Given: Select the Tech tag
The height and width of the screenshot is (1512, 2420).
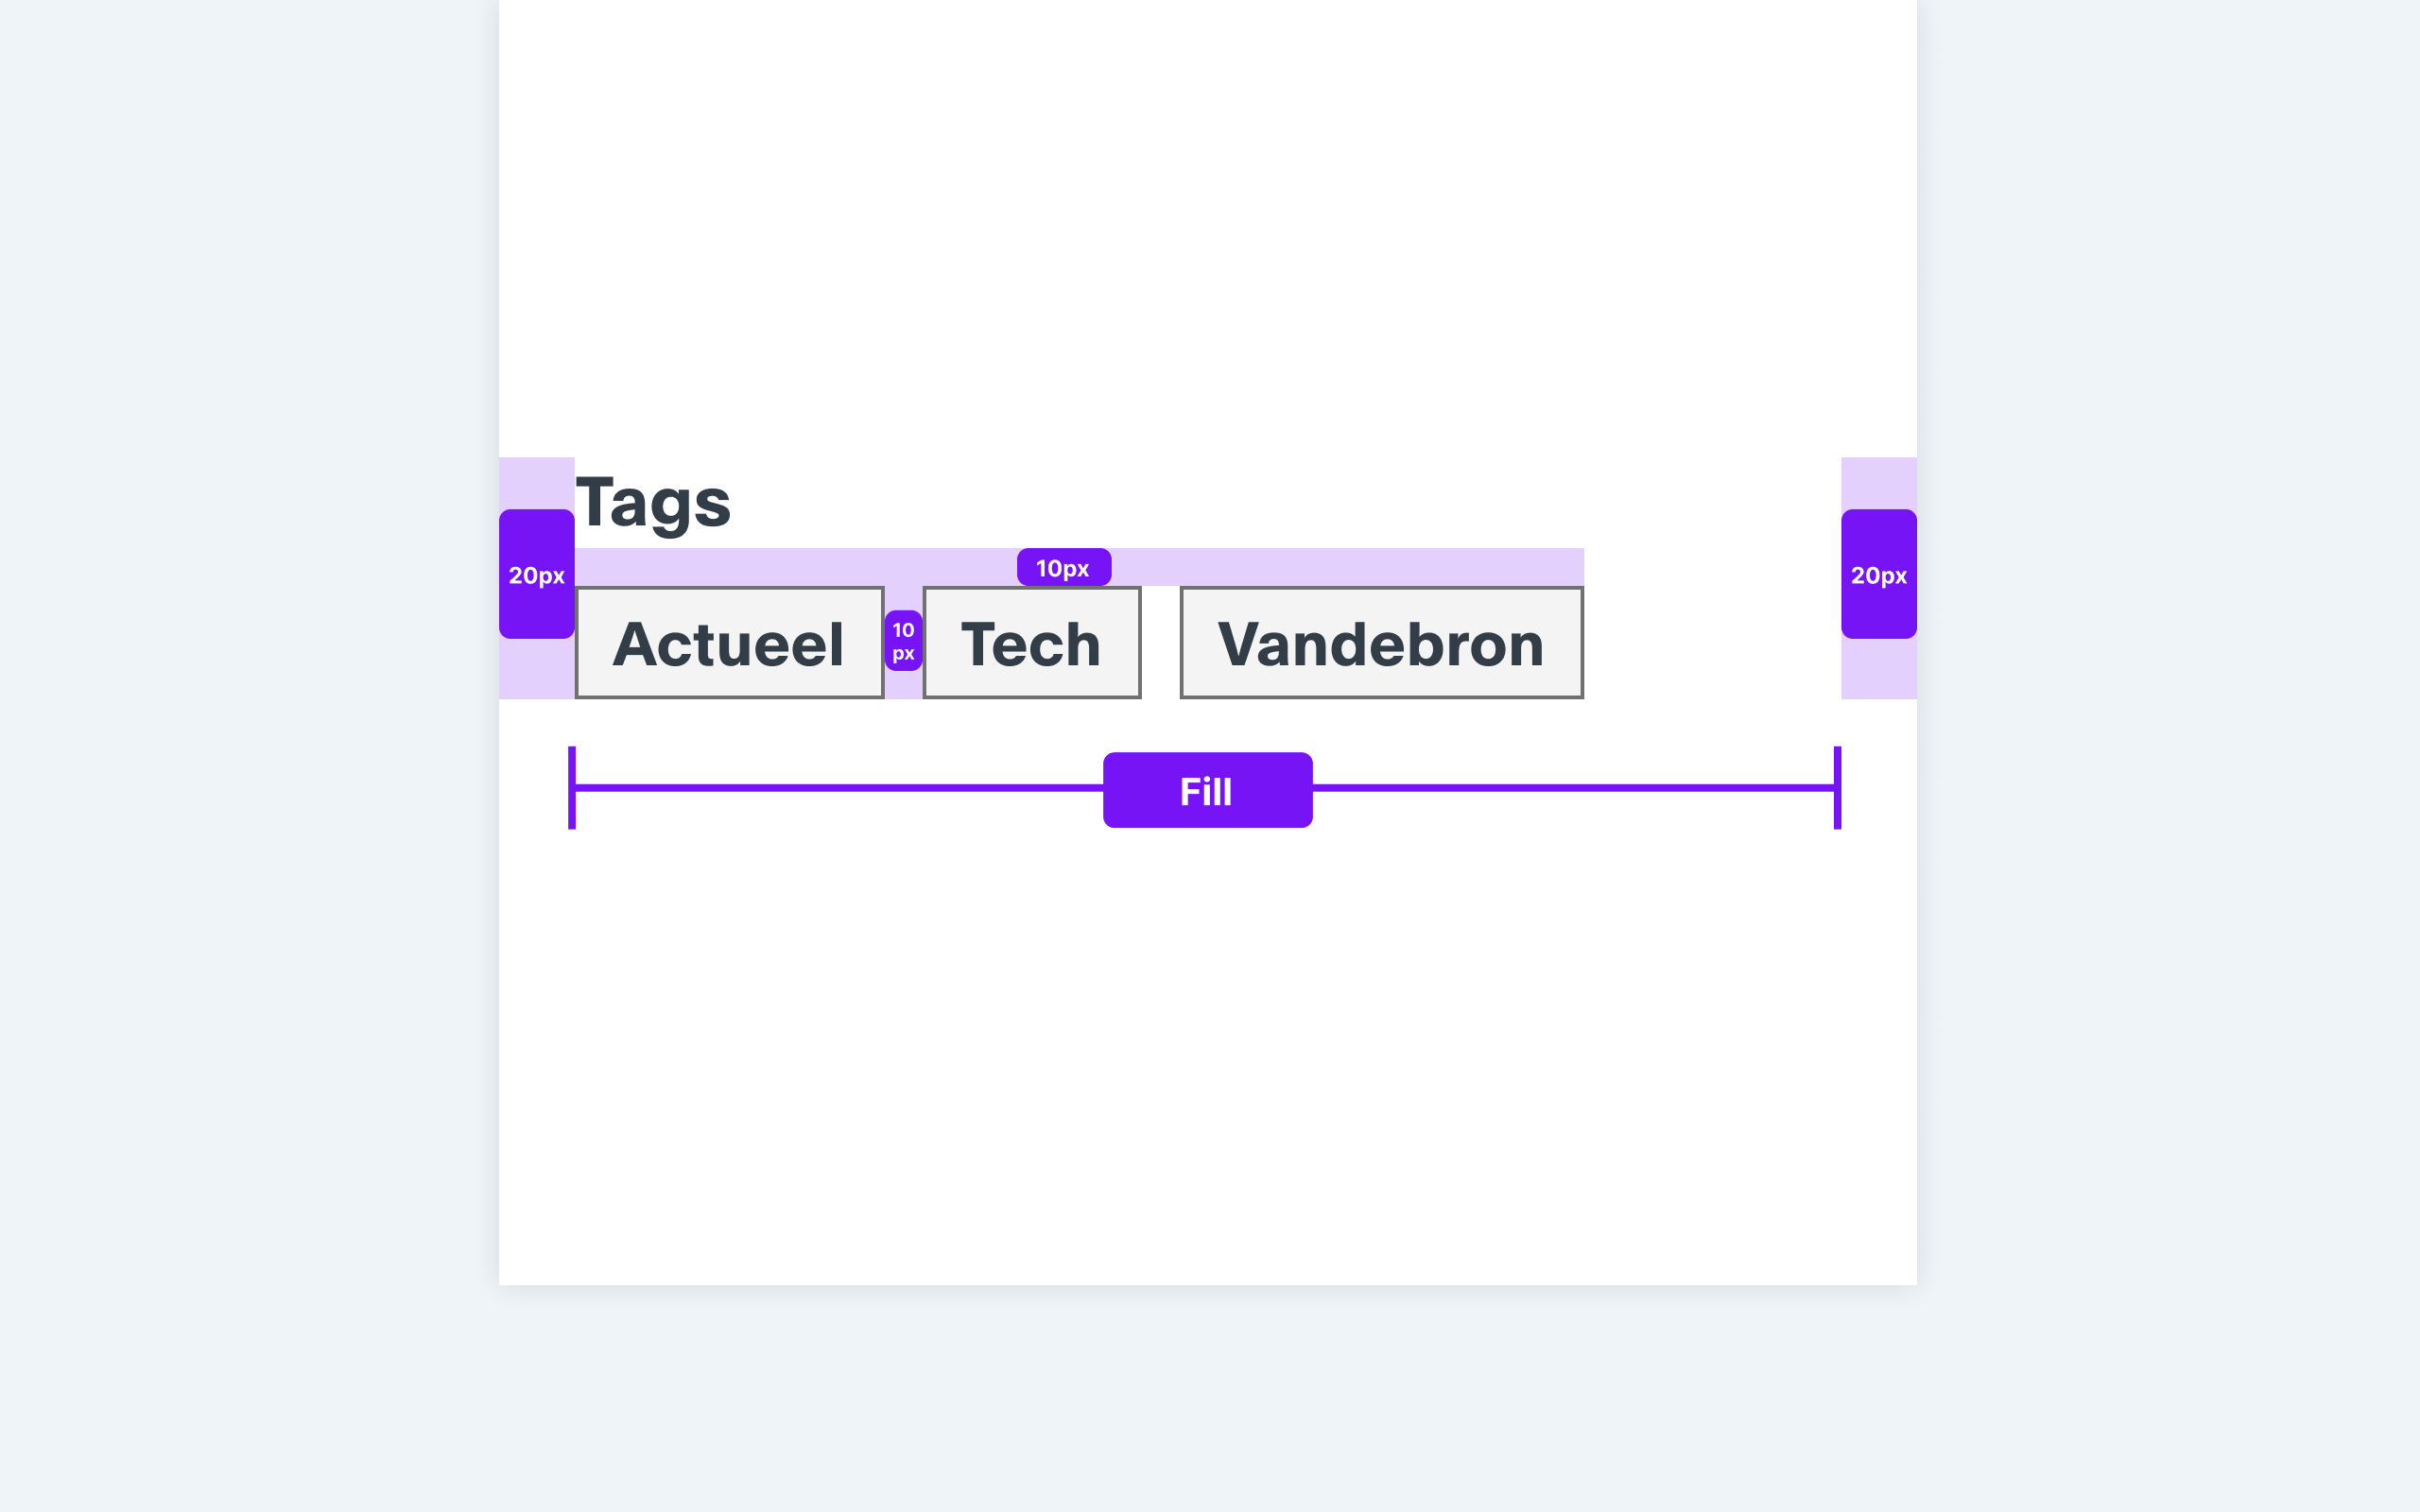Looking at the screenshot, I should coord(1031,642).
